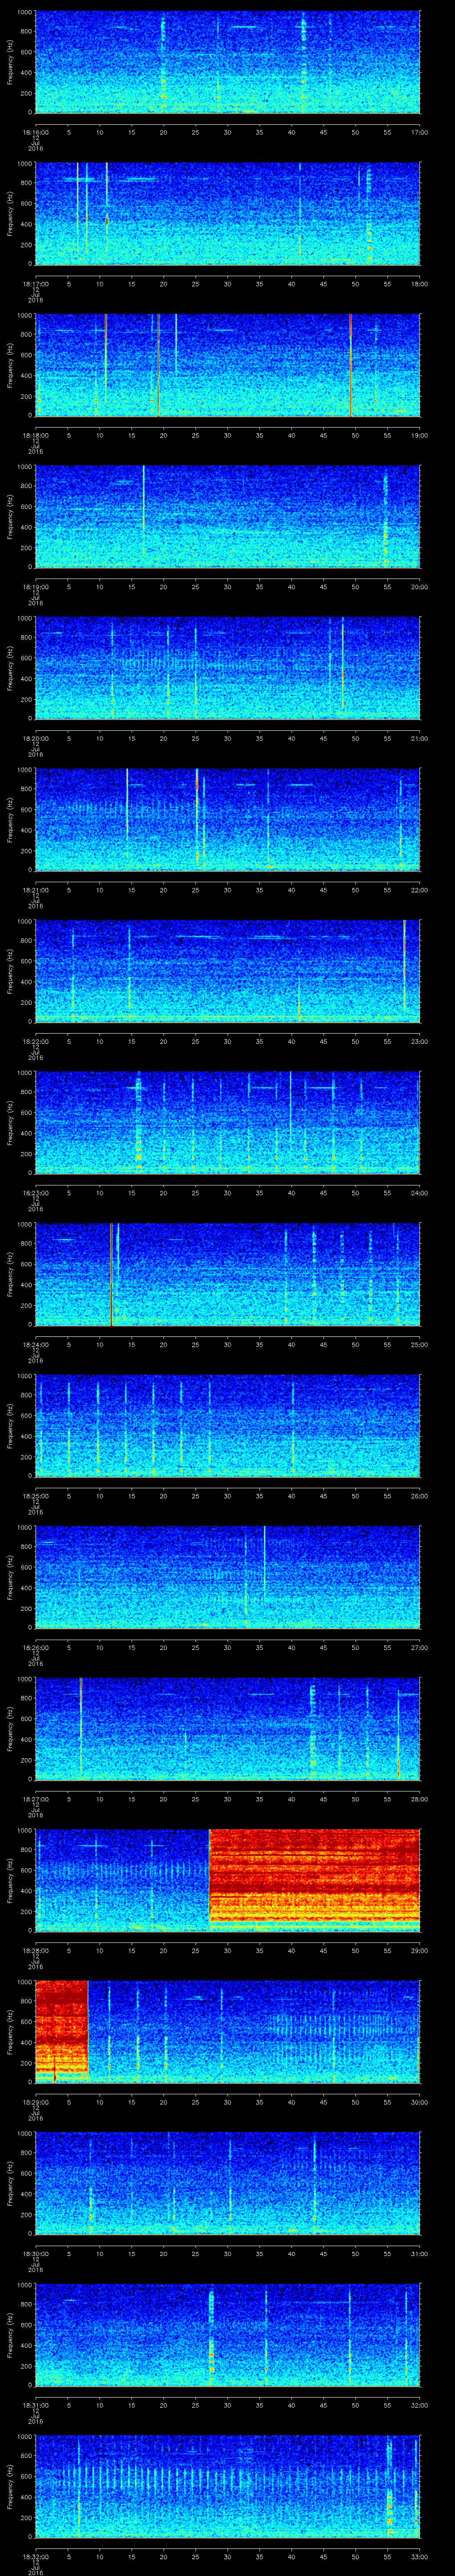Click the large red noise block in 18:28 panel
Screen dimensions: 455x2576
click(314, 1880)
